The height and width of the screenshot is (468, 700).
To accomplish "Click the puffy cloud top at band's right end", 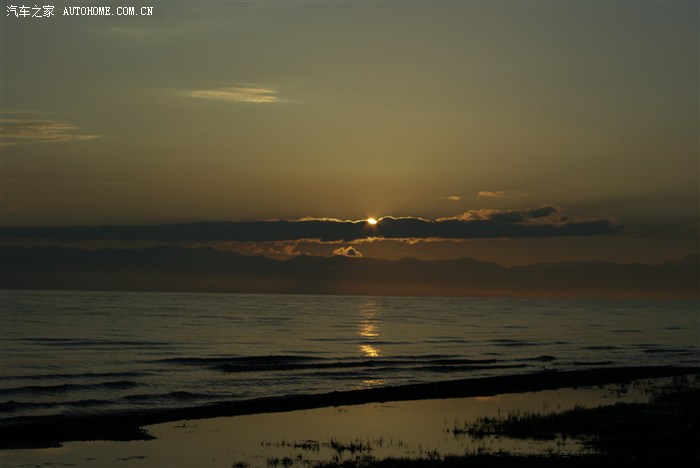I will point(538,212).
